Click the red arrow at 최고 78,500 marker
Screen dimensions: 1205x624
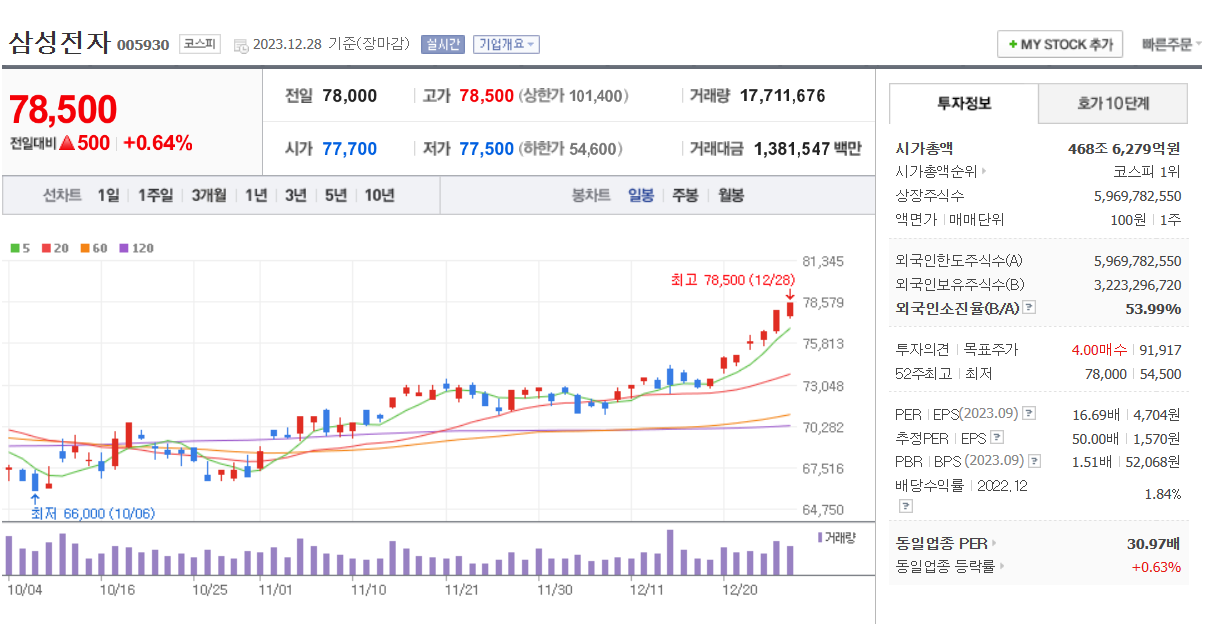(x=790, y=294)
